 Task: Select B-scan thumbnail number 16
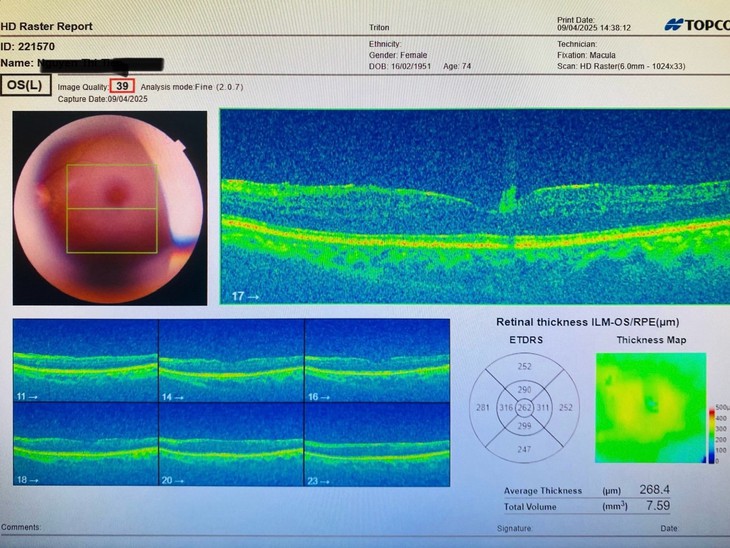click(x=378, y=360)
